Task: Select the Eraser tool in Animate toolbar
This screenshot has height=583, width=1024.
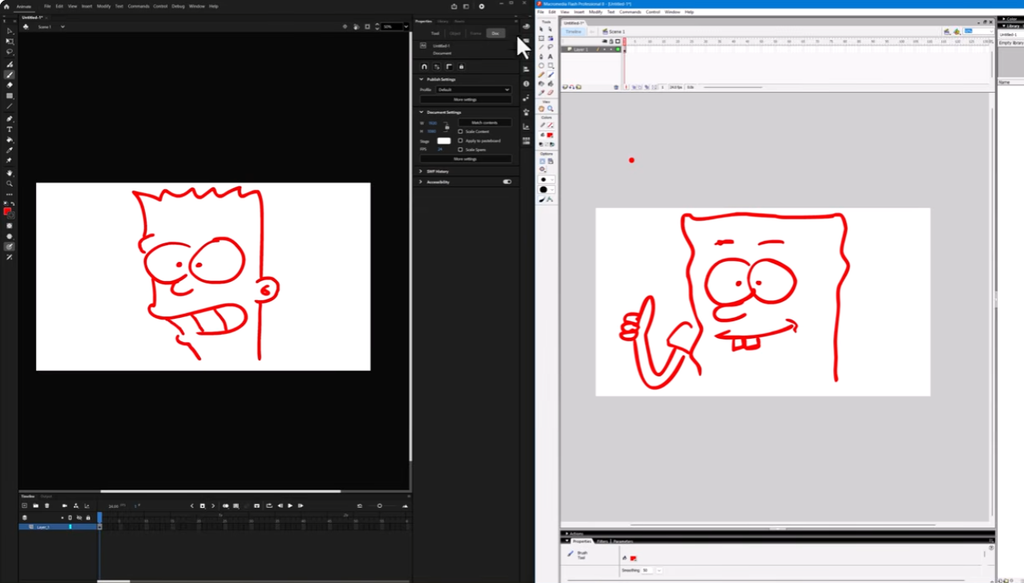Action: (x=9, y=86)
